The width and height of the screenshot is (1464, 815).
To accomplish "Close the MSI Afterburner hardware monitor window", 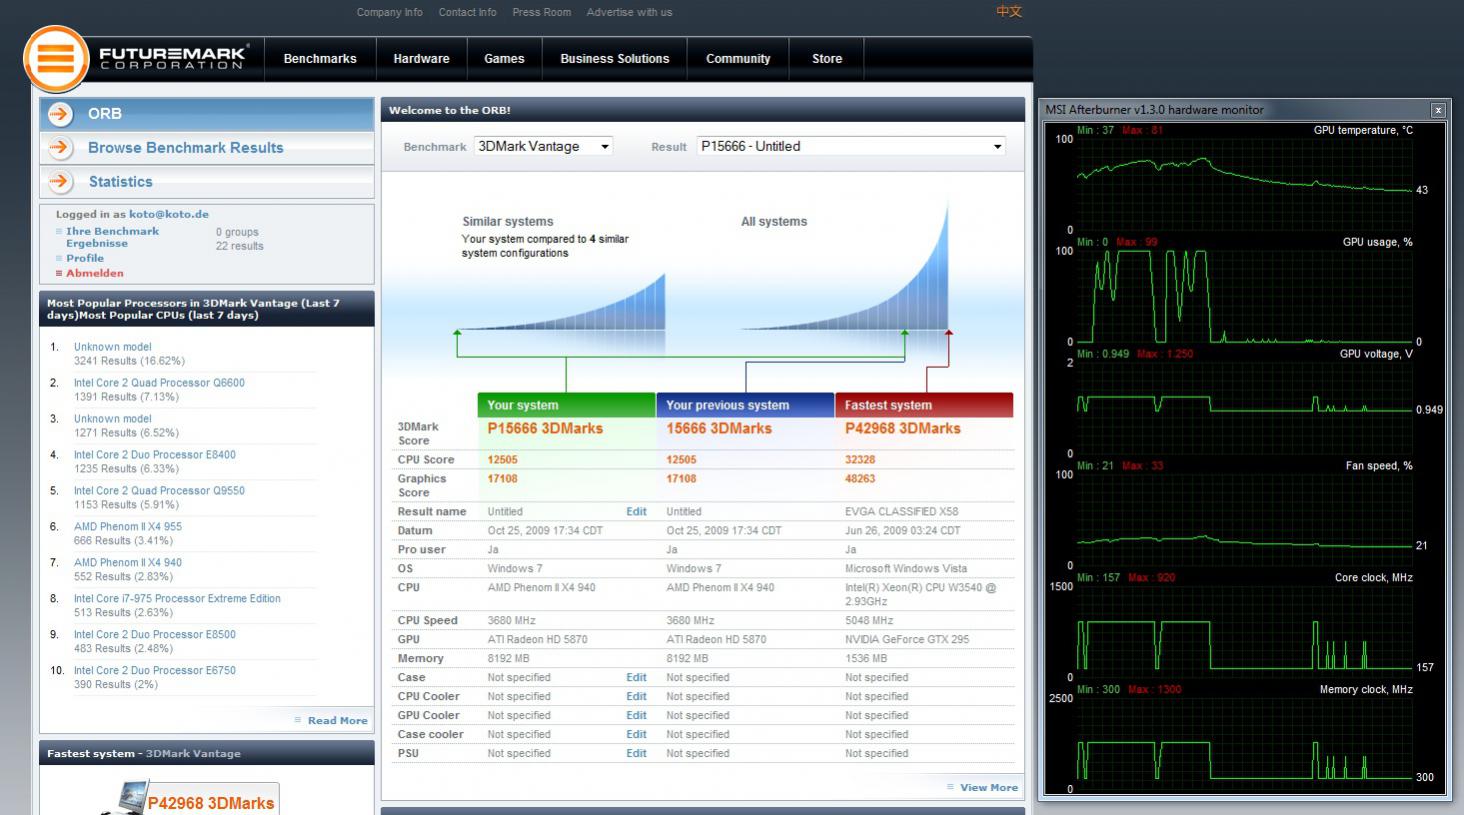I will tap(1438, 110).
